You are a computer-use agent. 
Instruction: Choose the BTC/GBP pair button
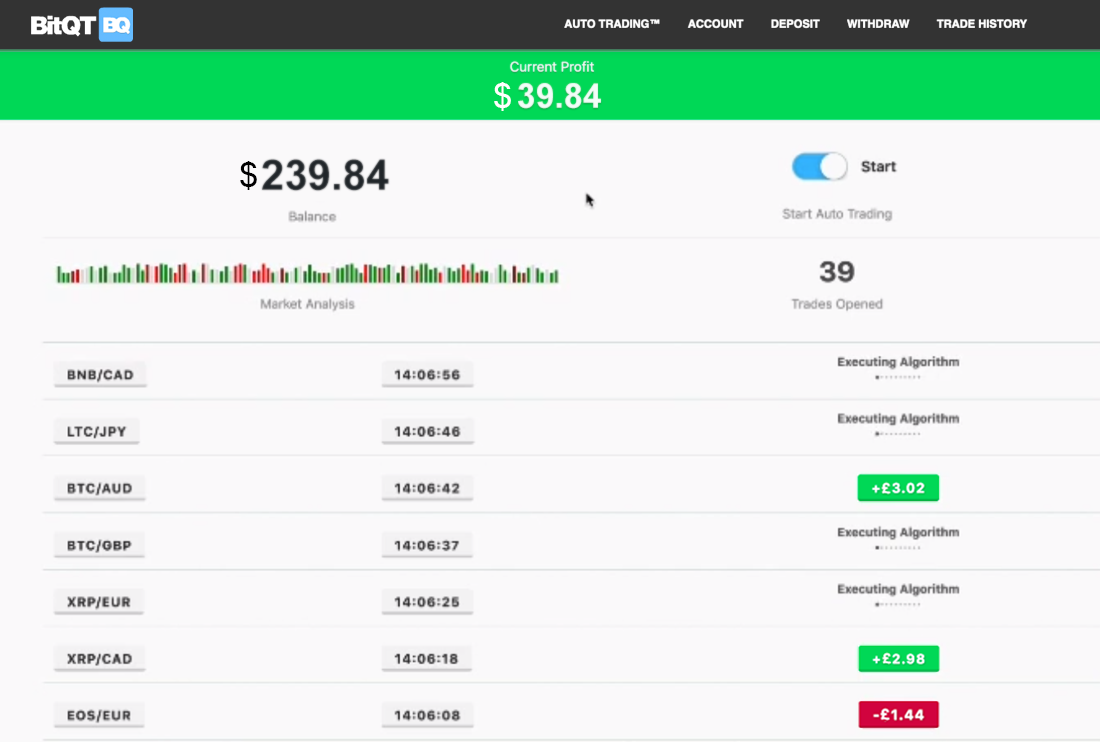click(x=99, y=545)
